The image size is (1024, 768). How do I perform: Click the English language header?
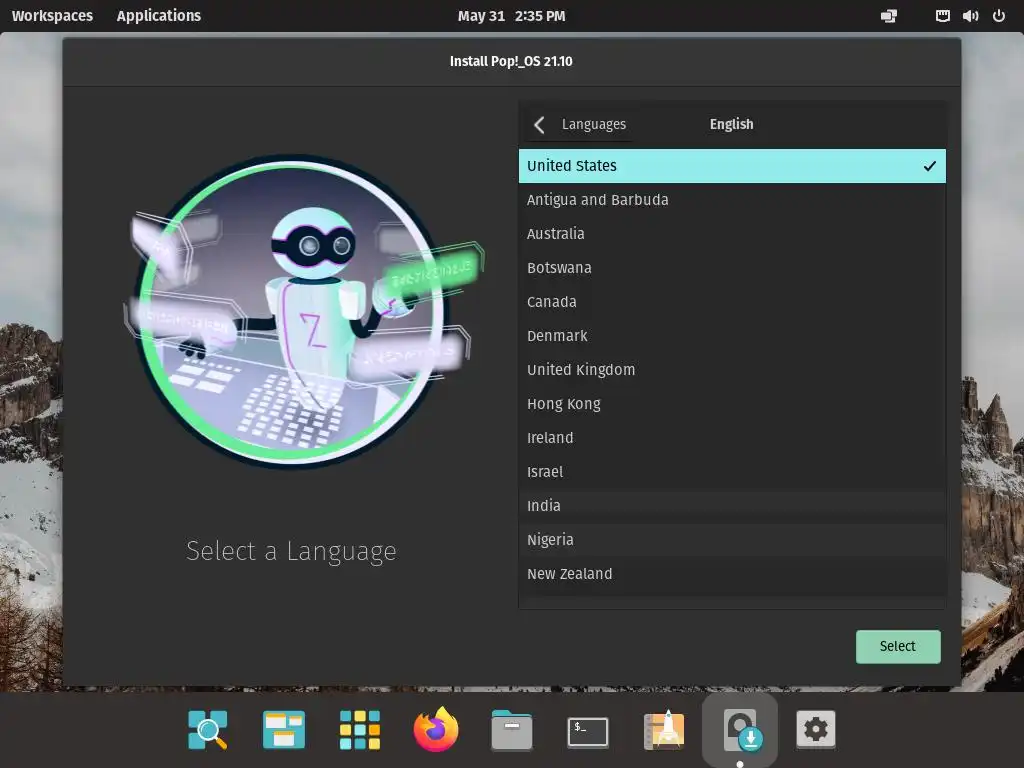(731, 124)
